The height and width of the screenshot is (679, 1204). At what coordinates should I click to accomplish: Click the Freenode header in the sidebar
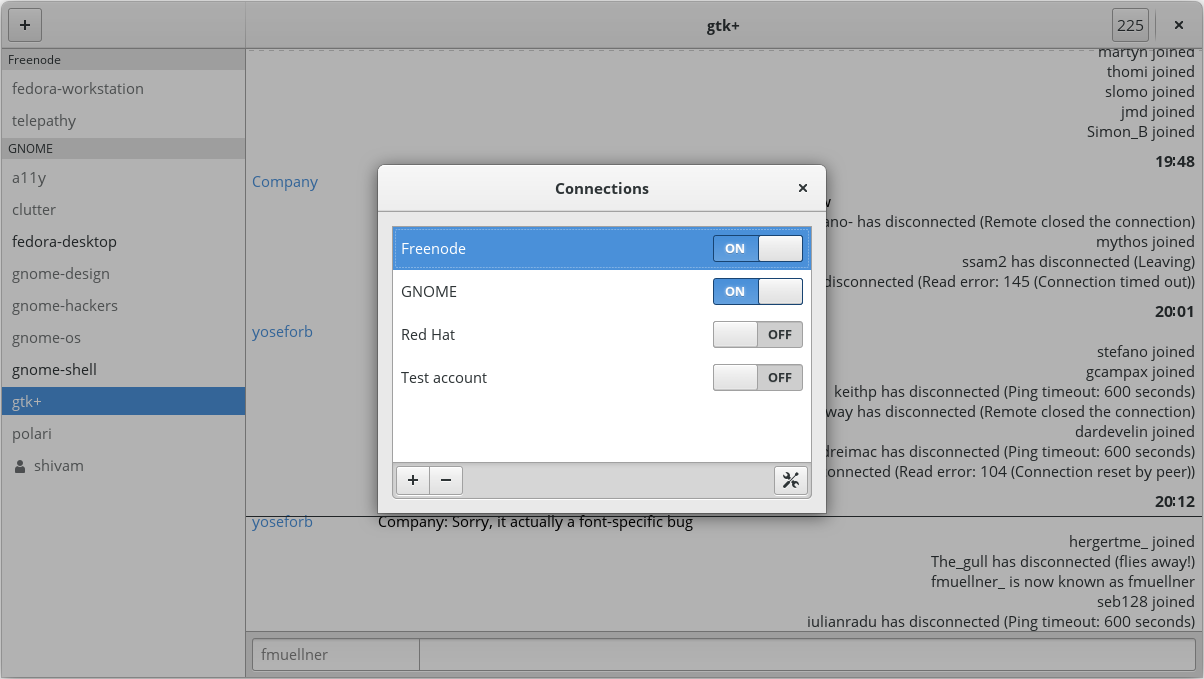click(x=122, y=59)
